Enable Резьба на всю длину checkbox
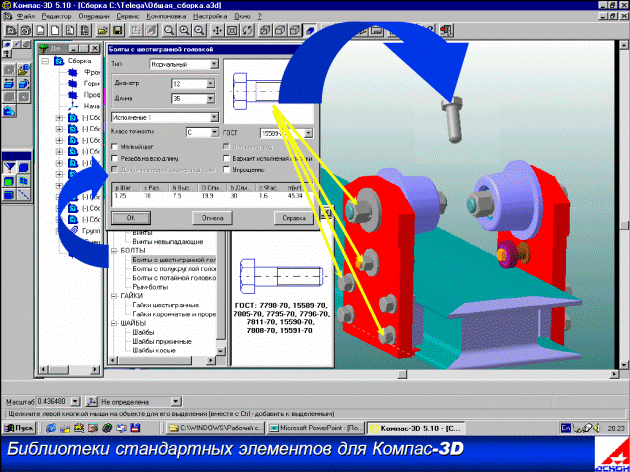 115,158
